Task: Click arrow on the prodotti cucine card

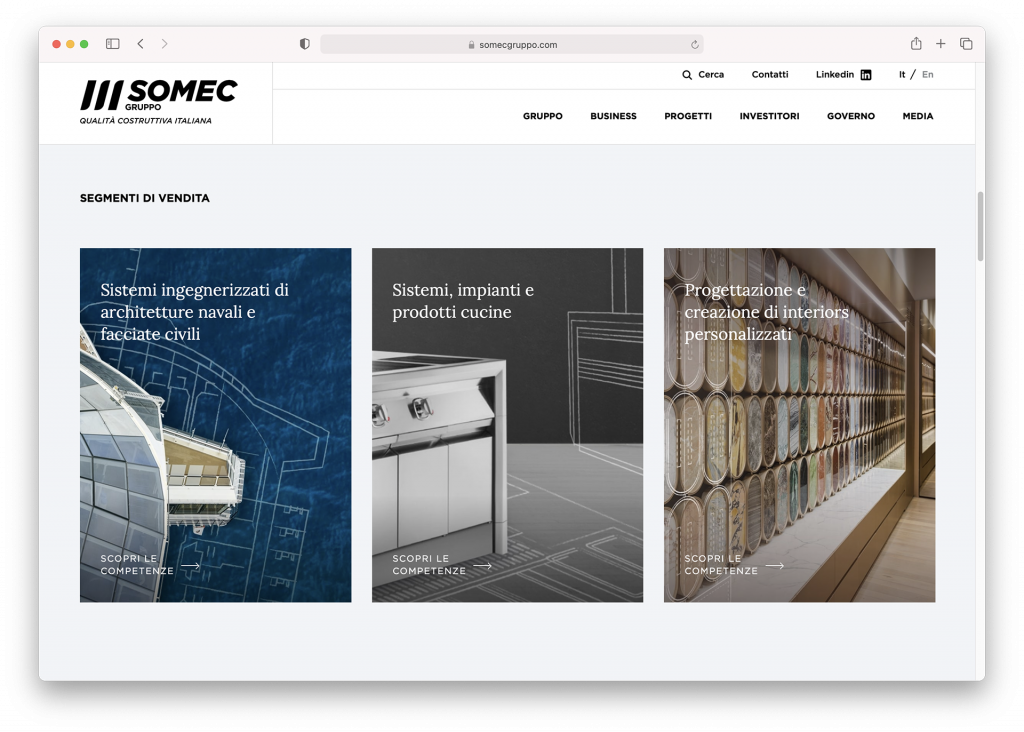Action: 483,565
